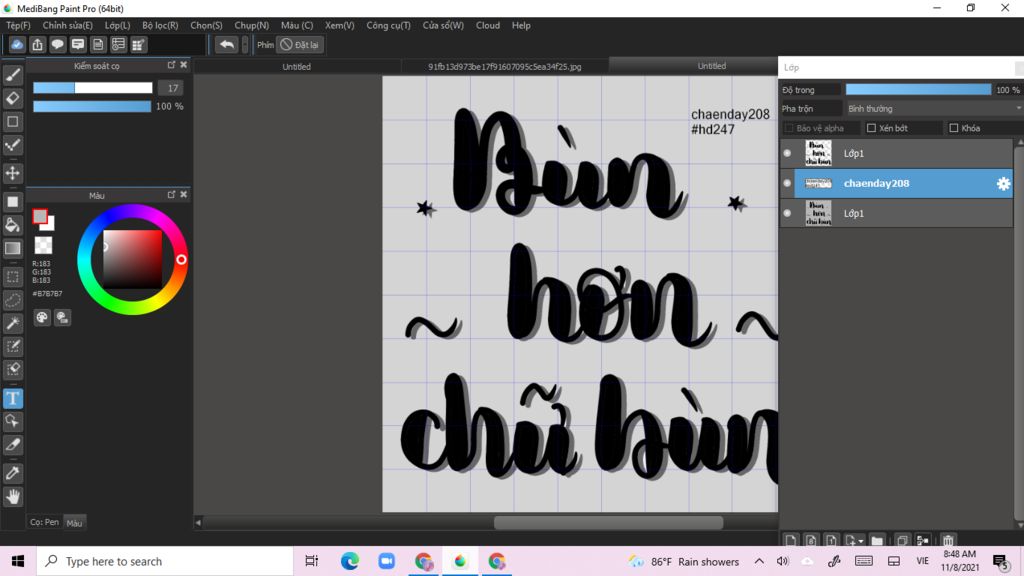Toggle Bảo vệ alpha checkbox

pyautogui.click(x=788, y=128)
